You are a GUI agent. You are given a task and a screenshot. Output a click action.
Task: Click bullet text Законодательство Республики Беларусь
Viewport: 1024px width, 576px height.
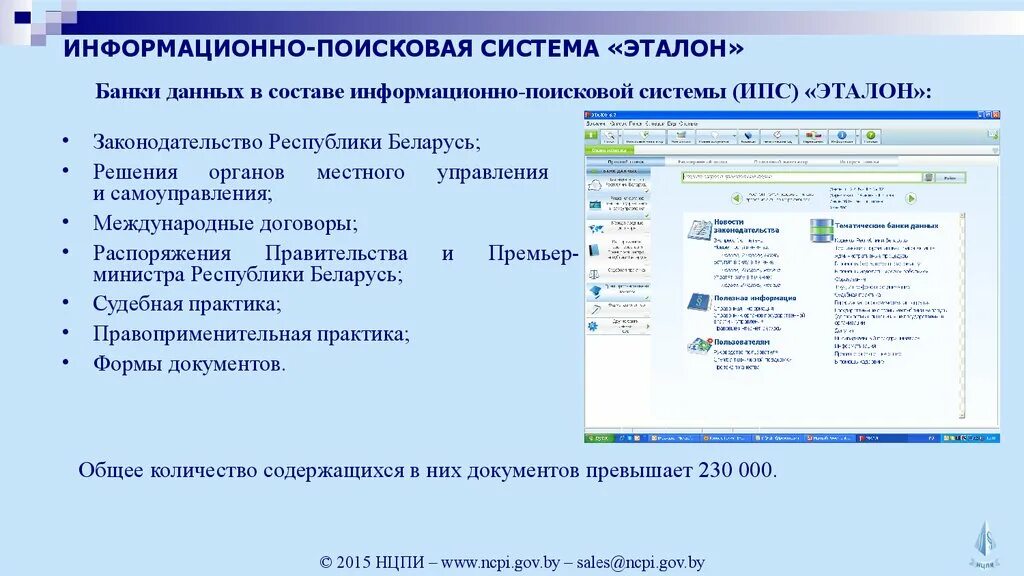tap(287, 142)
